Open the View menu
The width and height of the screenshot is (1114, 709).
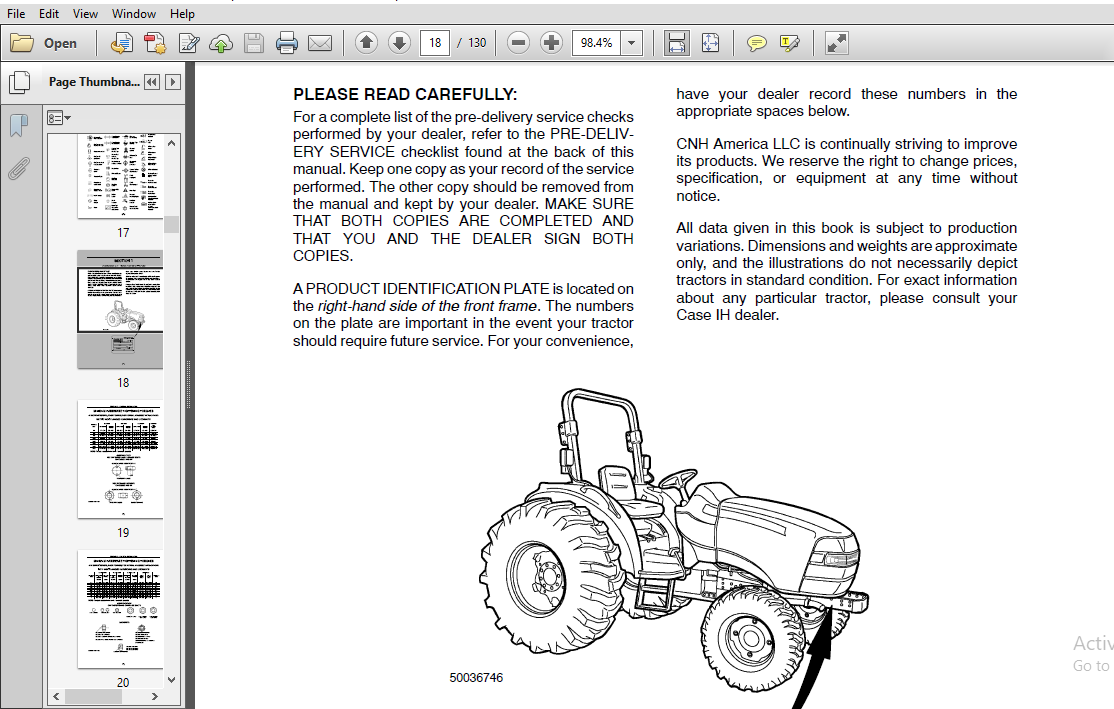click(85, 13)
